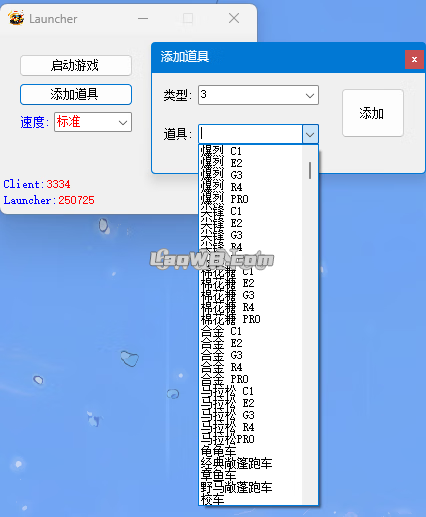Click the 添加道具 button in Launcher window
The height and width of the screenshot is (517, 426).
(76, 94)
